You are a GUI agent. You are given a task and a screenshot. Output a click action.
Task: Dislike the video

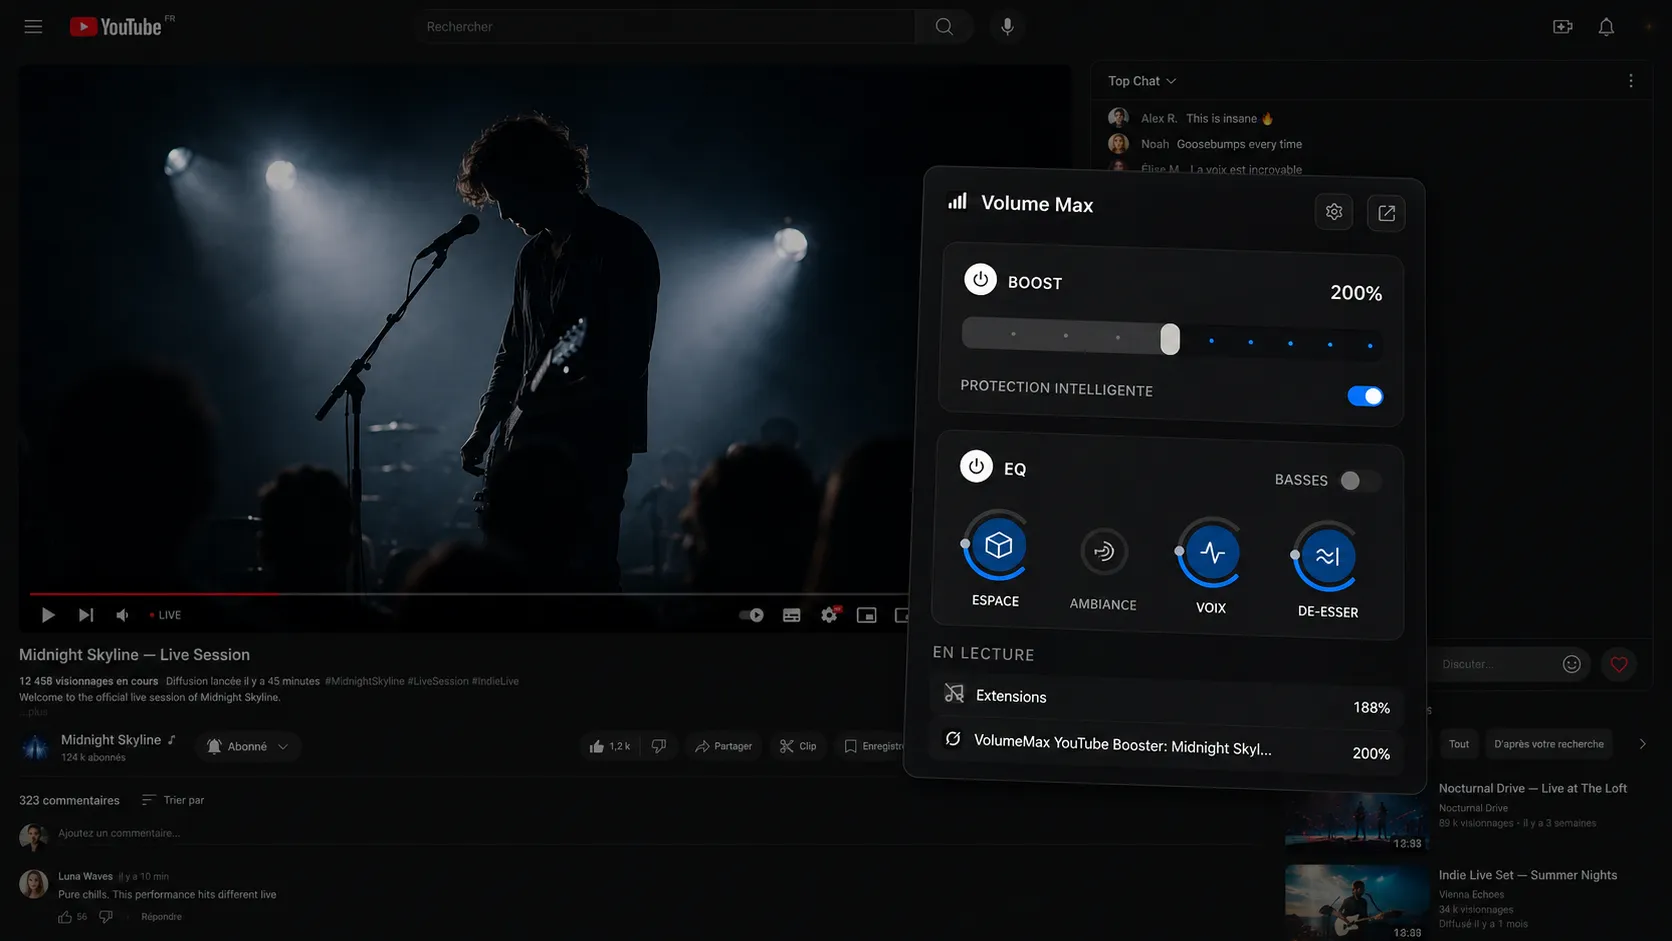659,746
